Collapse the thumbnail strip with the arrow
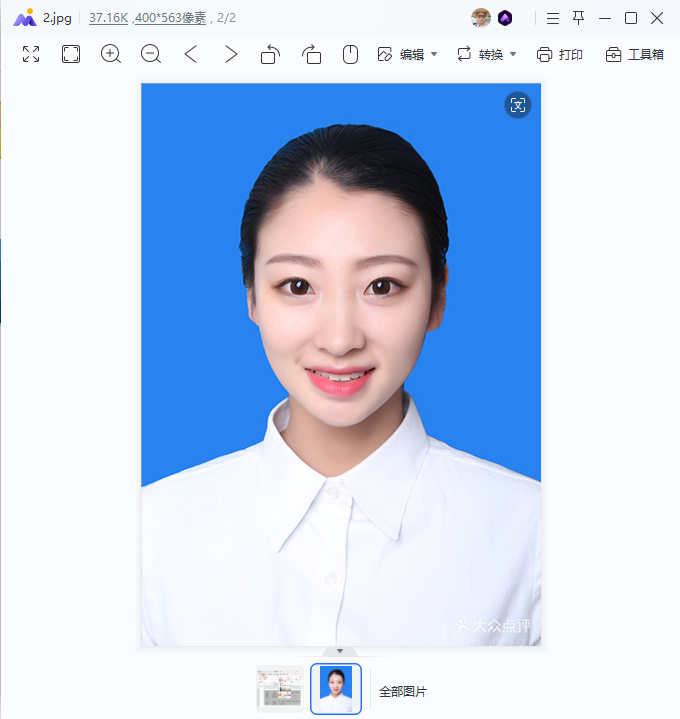This screenshot has height=719, width=680. pyautogui.click(x=340, y=651)
